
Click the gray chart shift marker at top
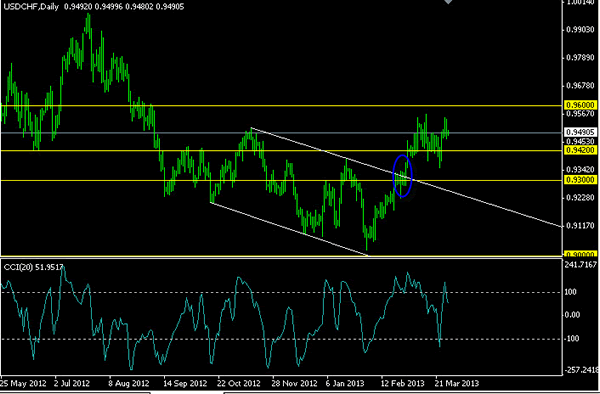click(x=448, y=2)
